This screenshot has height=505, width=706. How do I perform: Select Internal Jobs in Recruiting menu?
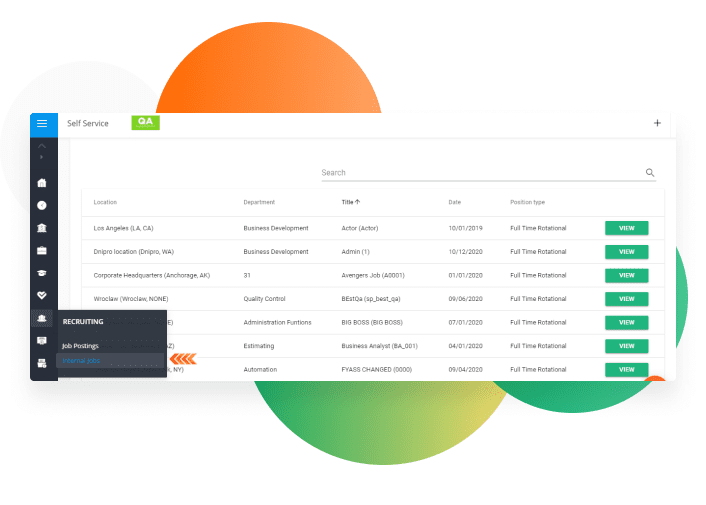(81, 360)
